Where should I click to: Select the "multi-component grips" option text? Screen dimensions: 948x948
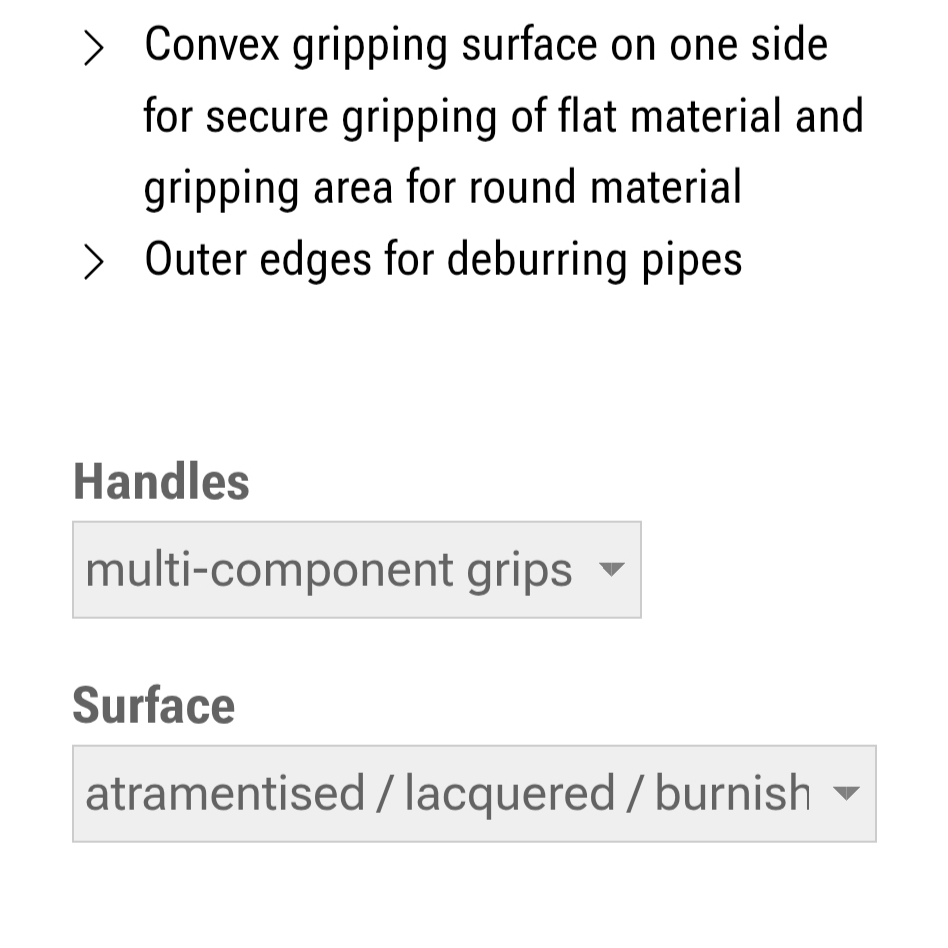tap(328, 570)
